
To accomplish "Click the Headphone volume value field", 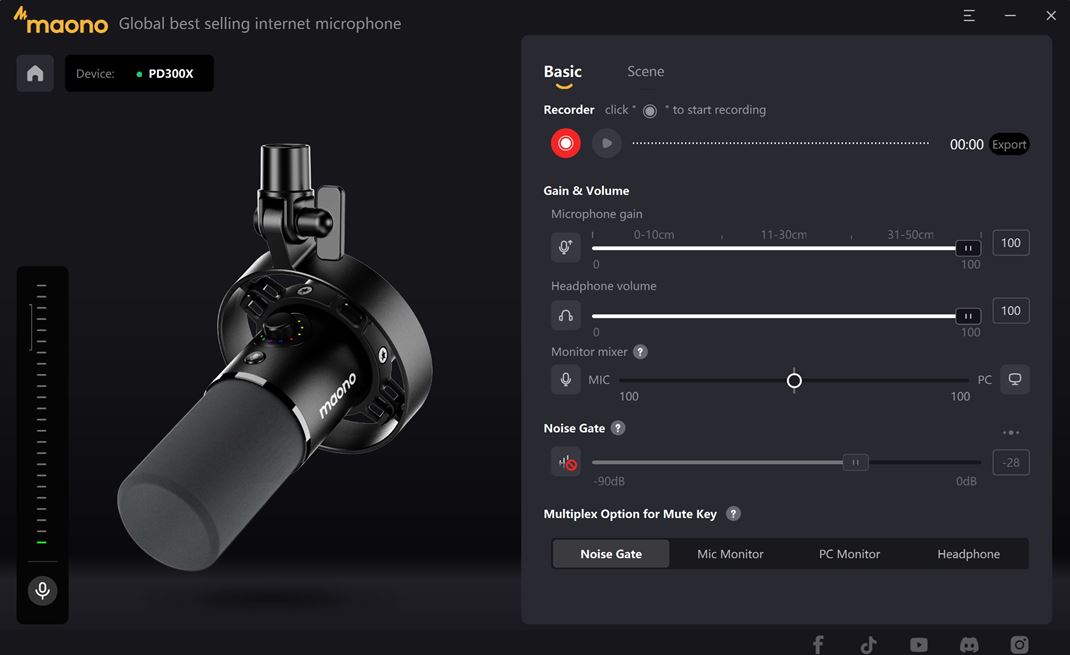I will tap(1011, 311).
